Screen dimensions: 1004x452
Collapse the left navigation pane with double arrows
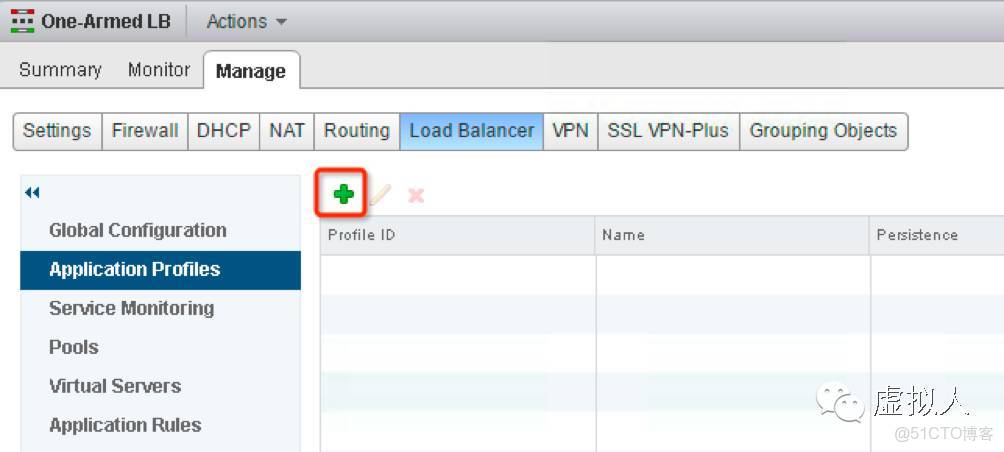[32, 193]
